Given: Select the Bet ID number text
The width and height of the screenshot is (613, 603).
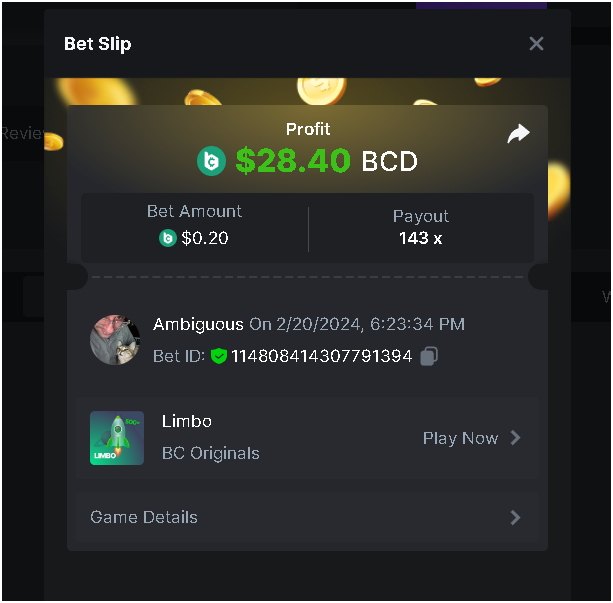Looking at the screenshot, I should [321, 356].
